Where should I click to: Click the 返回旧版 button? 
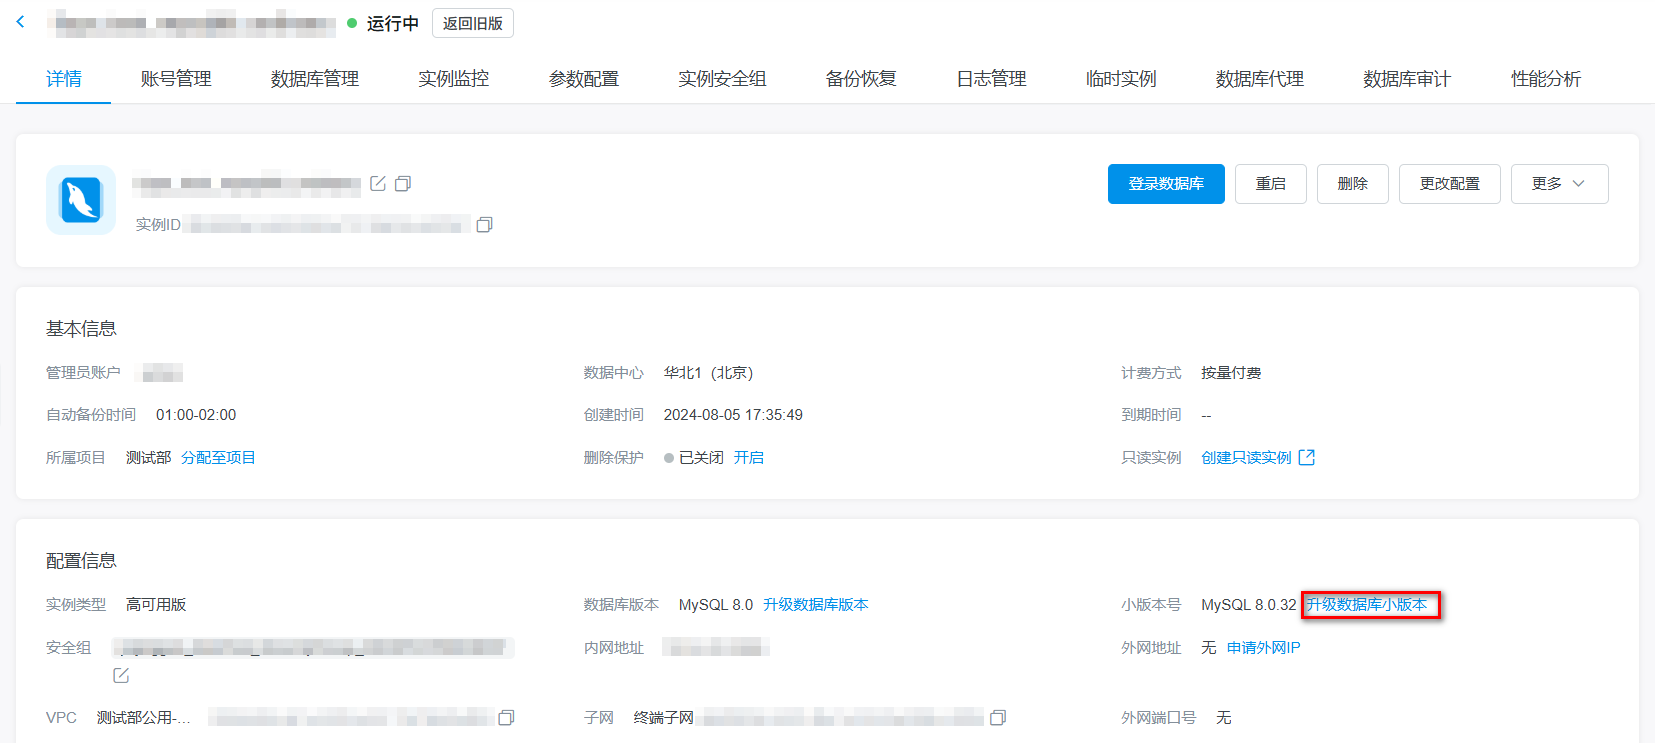[472, 23]
